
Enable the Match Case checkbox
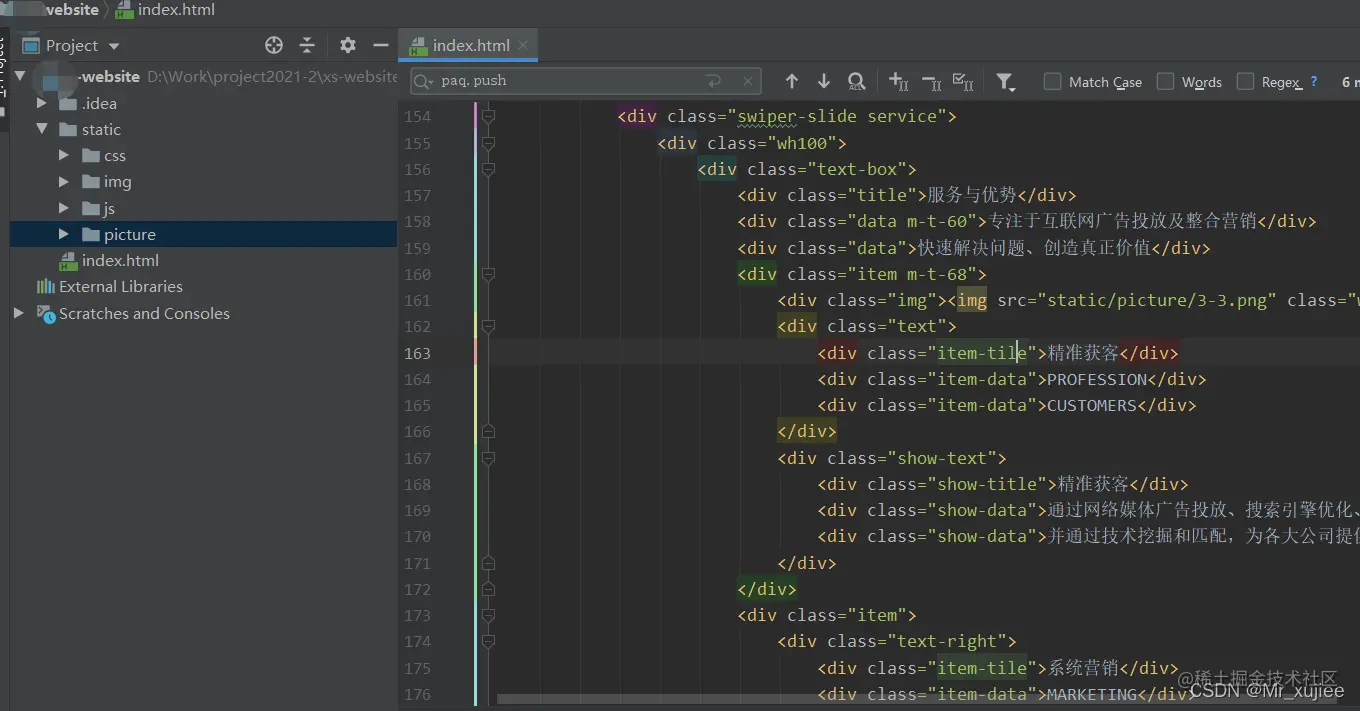point(1052,82)
